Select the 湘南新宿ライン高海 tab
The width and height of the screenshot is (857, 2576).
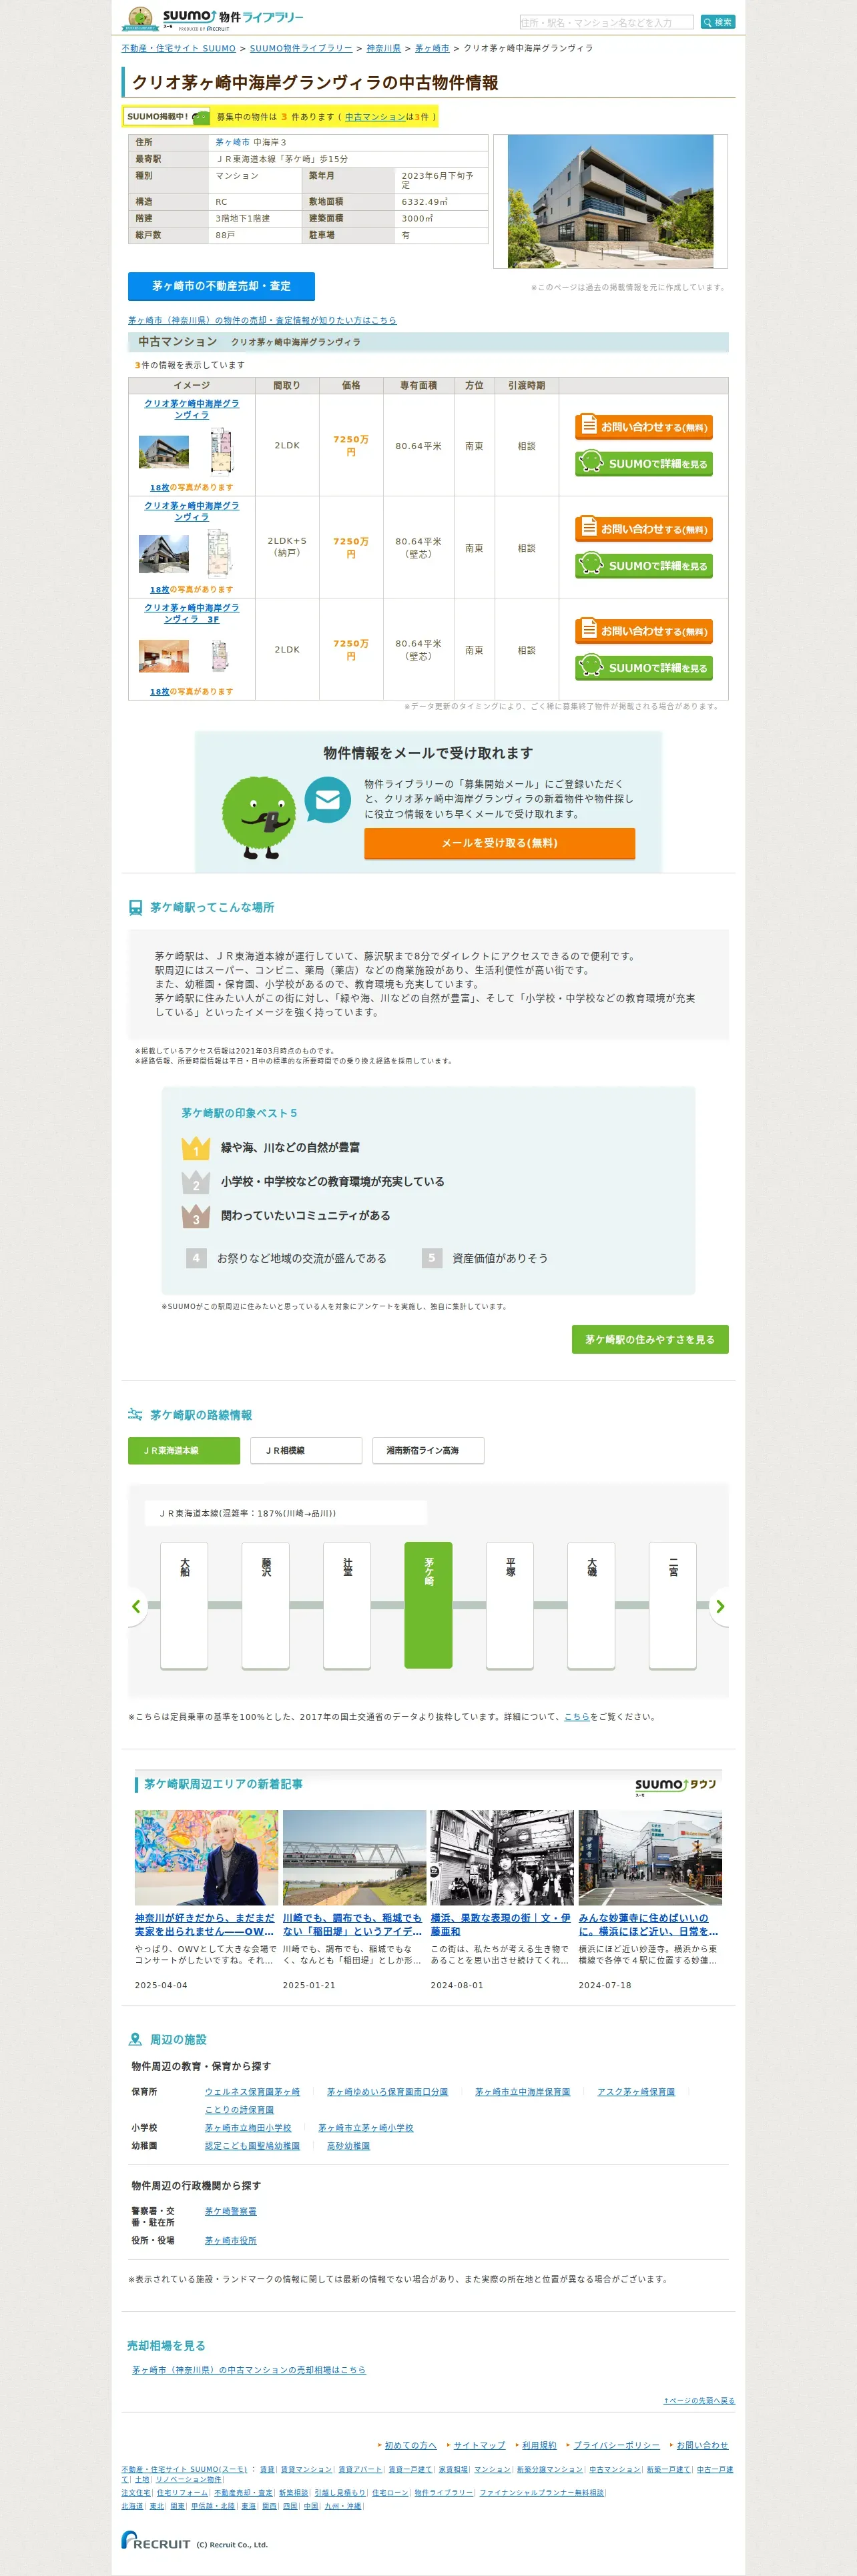pos(428,1450)
